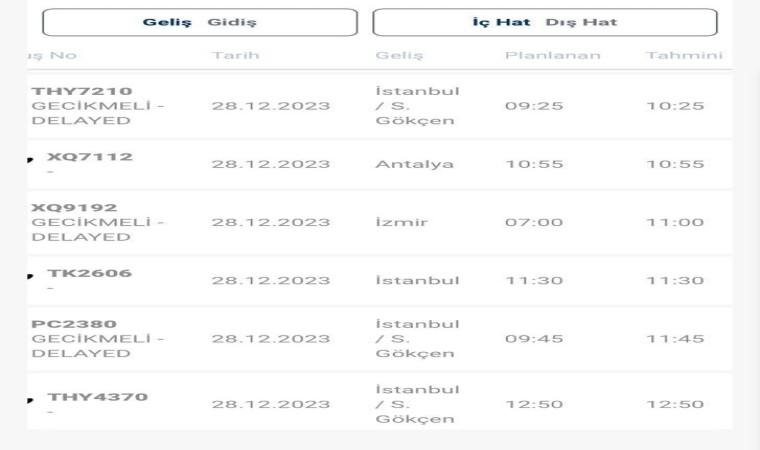Screen dimensions: 760x450
Task: Select the Geliş option in the top toggle
Action: (167, 22)
